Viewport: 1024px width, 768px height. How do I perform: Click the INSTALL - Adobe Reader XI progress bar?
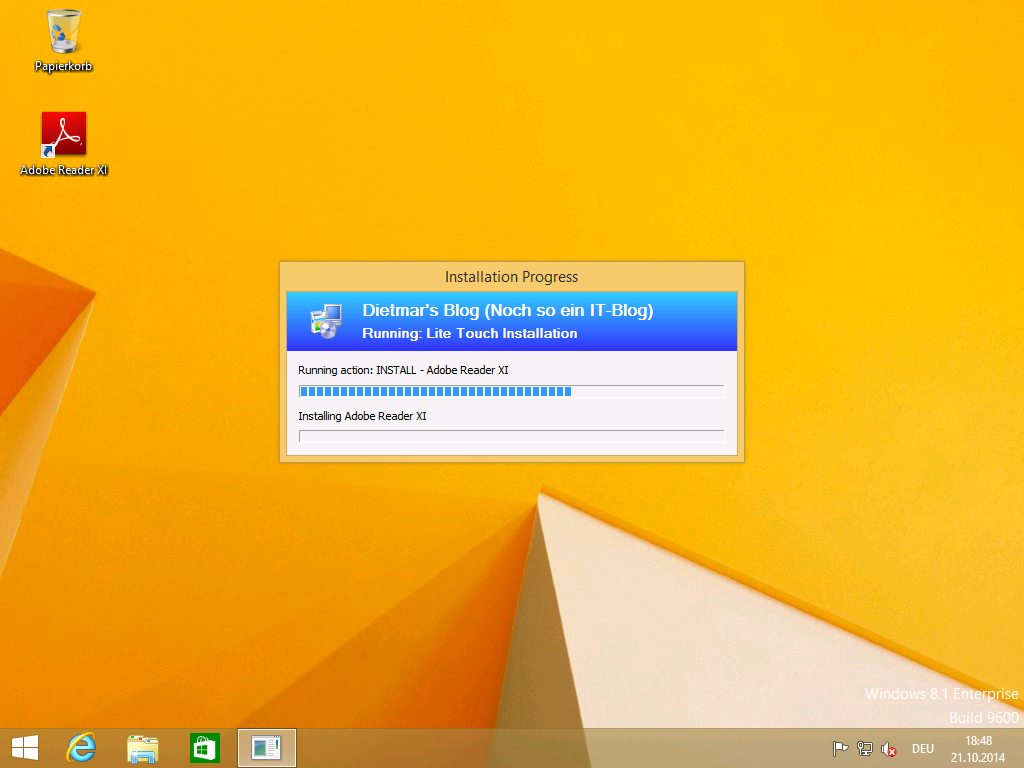[x=511, y=391]
